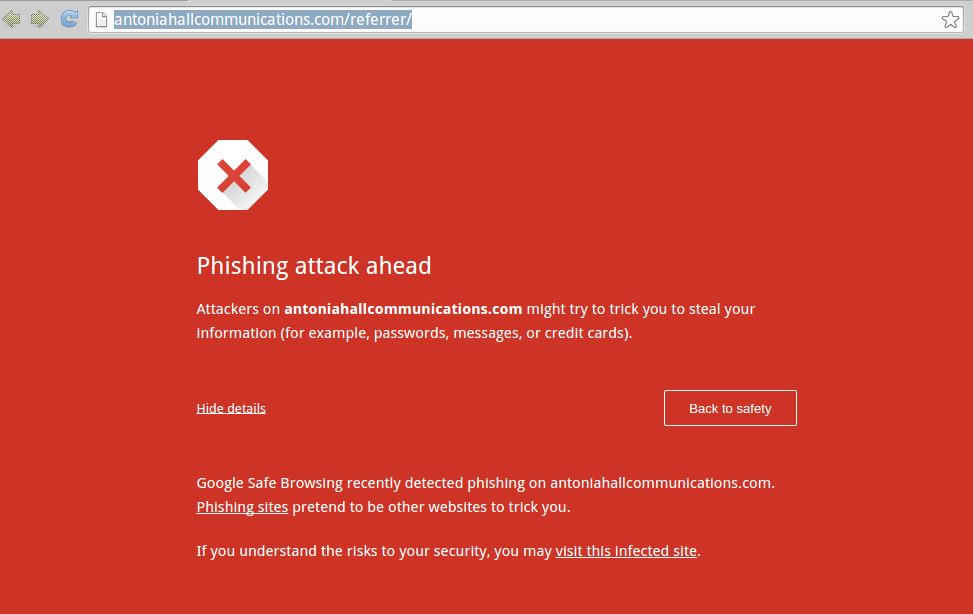Click 'information (for example, passwords' text line
Viewport: 973px width, 614px height.
[414, 333]
